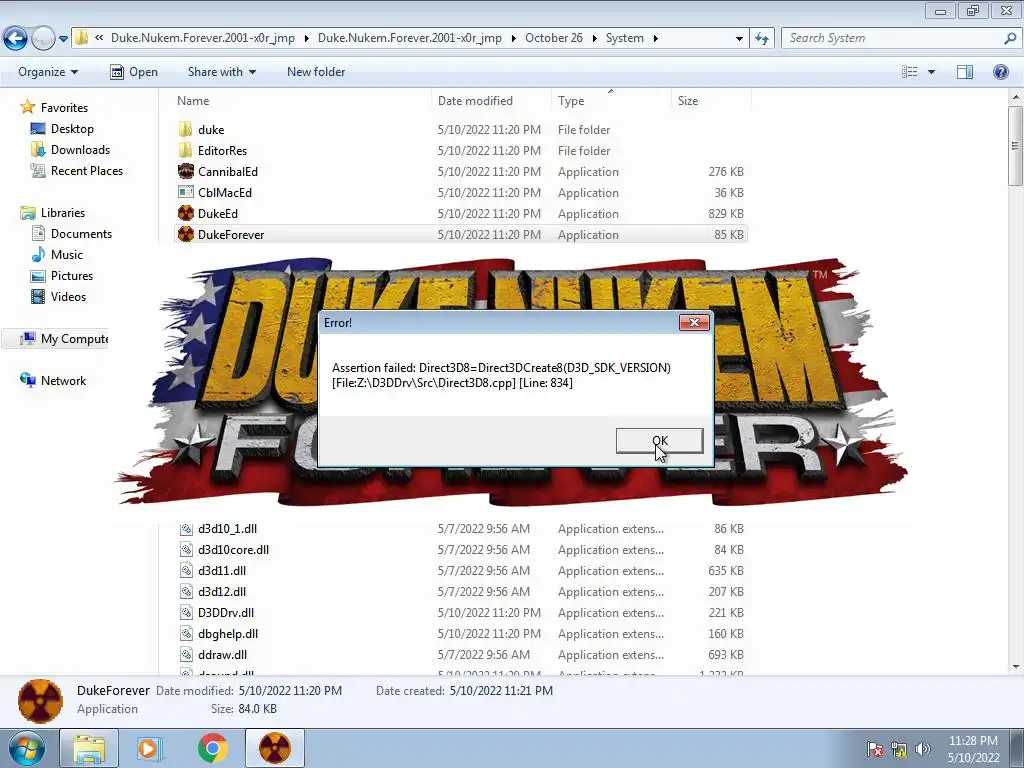The height and width of the screenshot is (768, 1024).
Task: Open the Windows Start orb
Action: tap(25, 748)
